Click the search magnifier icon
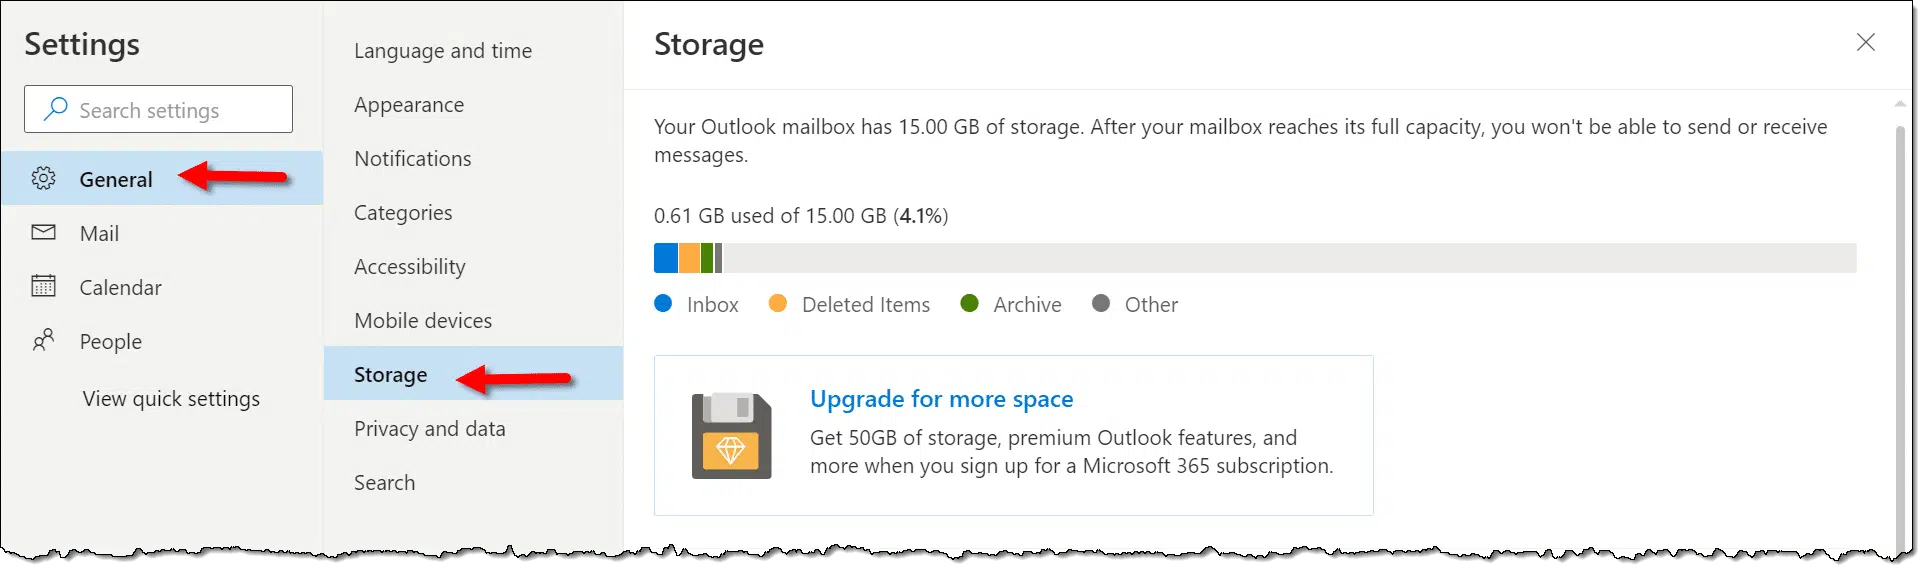 point(56,109)
